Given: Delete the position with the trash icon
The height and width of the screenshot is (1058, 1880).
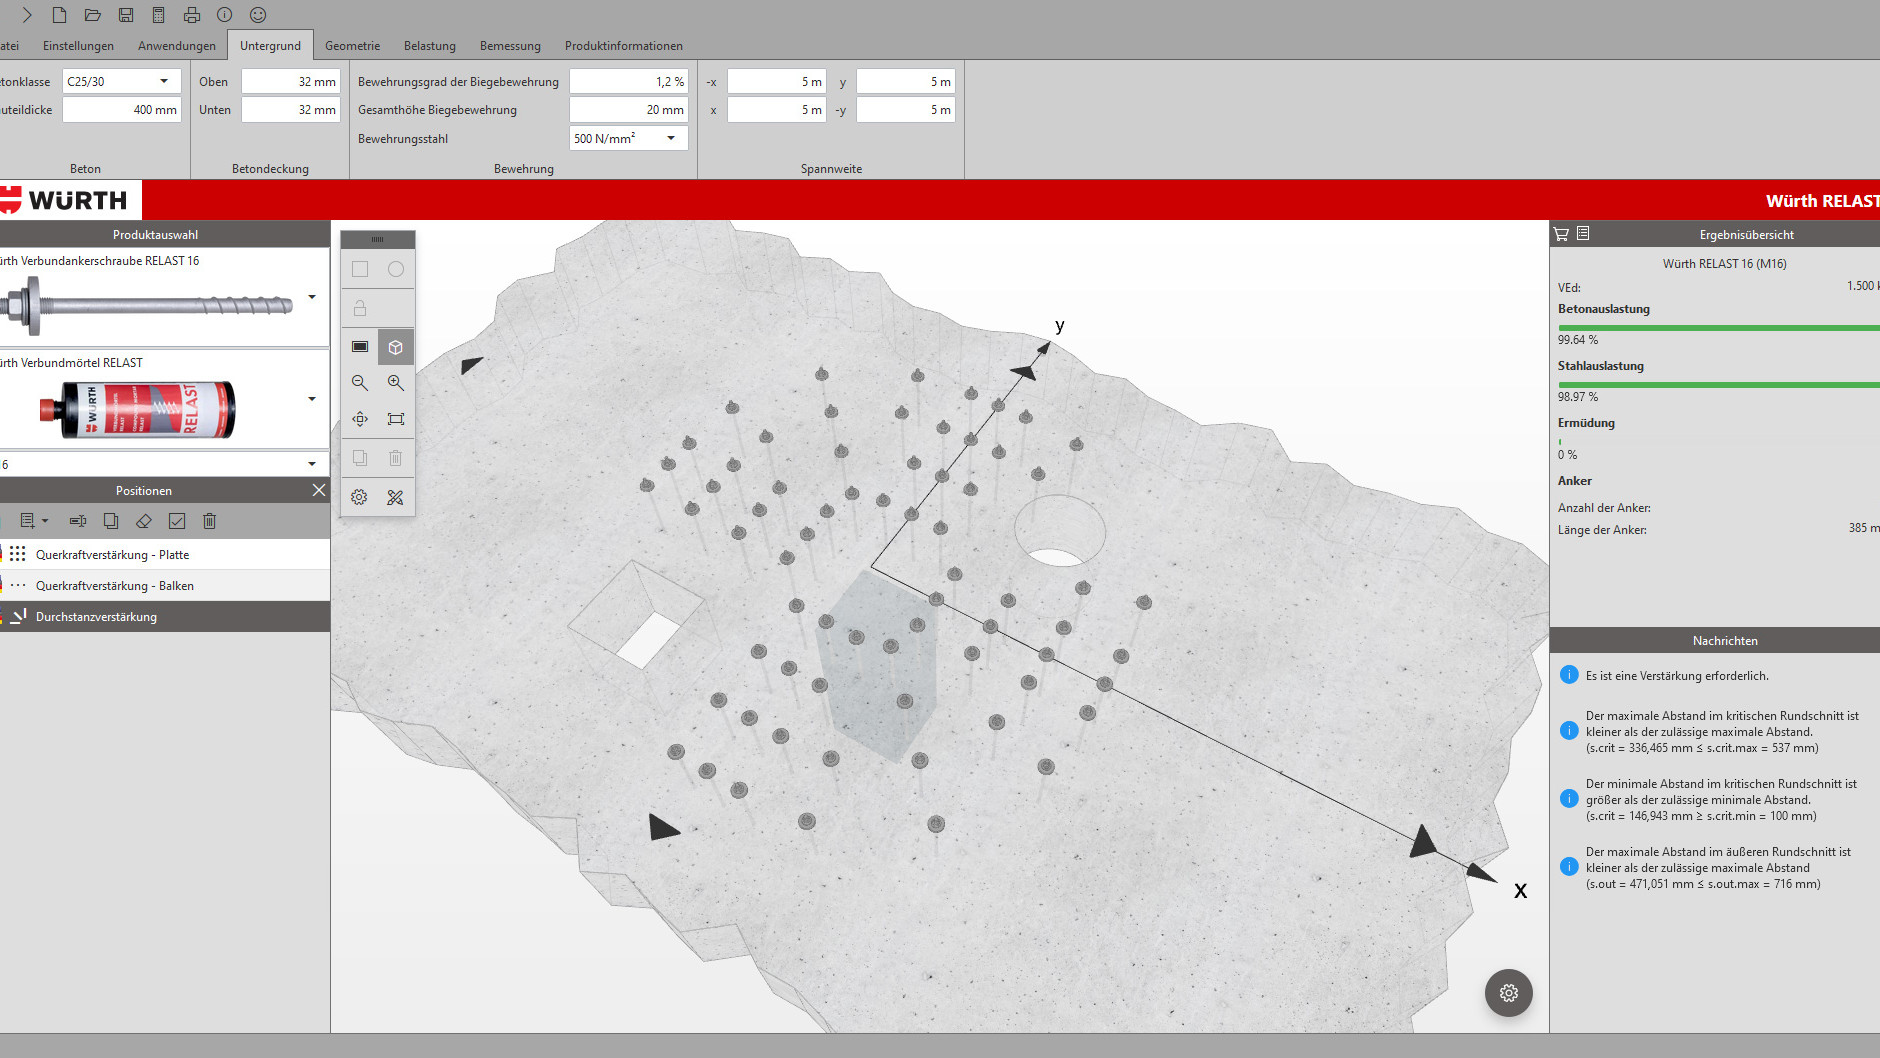Looking at the screenshot, I should [x=209, y=521].
